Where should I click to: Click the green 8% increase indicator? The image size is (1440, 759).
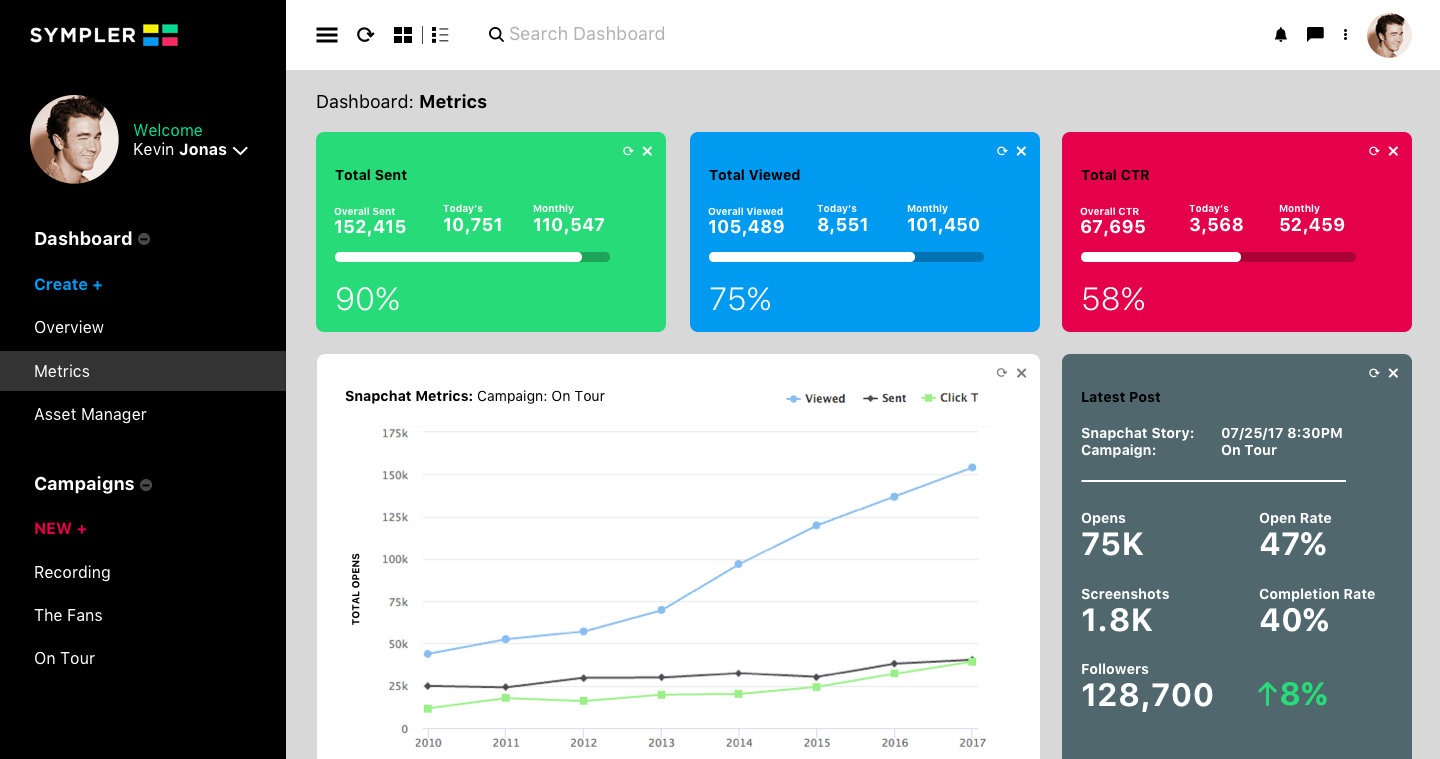1293,695
